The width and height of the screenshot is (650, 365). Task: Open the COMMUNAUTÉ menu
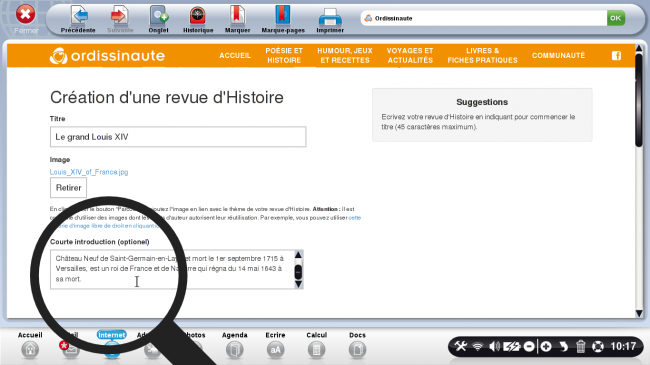558,56
